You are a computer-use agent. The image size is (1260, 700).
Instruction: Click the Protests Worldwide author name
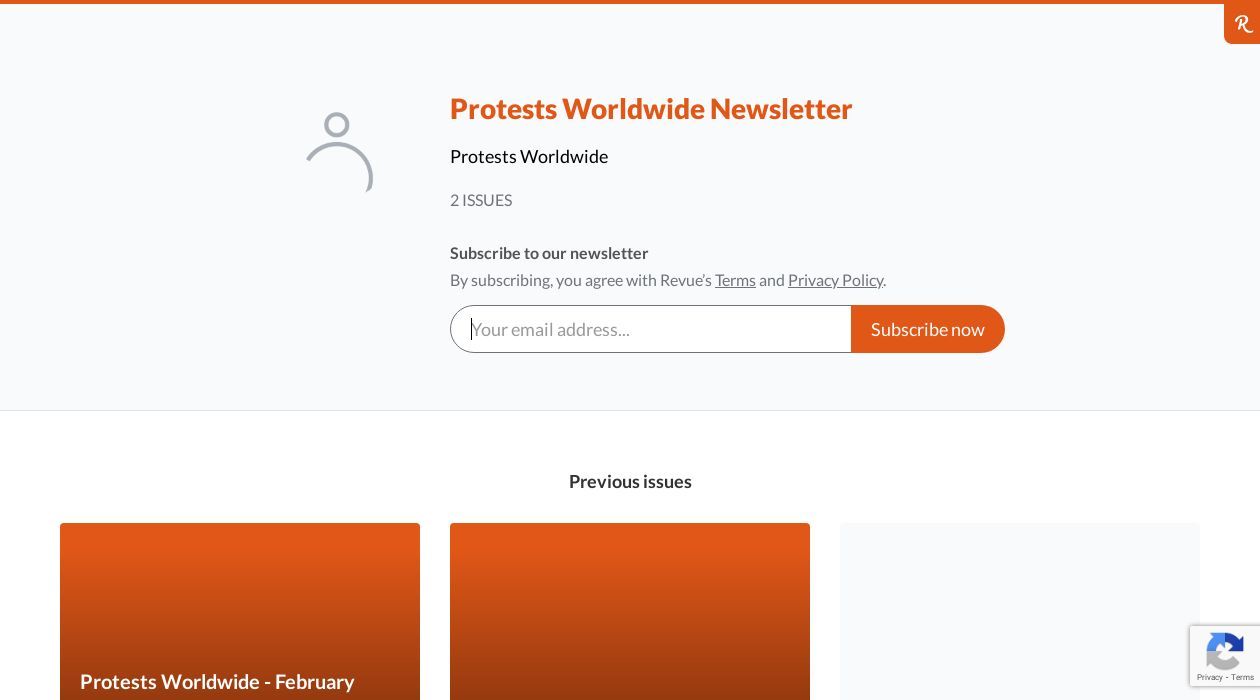pyautogui.click(x=528, y=156)
